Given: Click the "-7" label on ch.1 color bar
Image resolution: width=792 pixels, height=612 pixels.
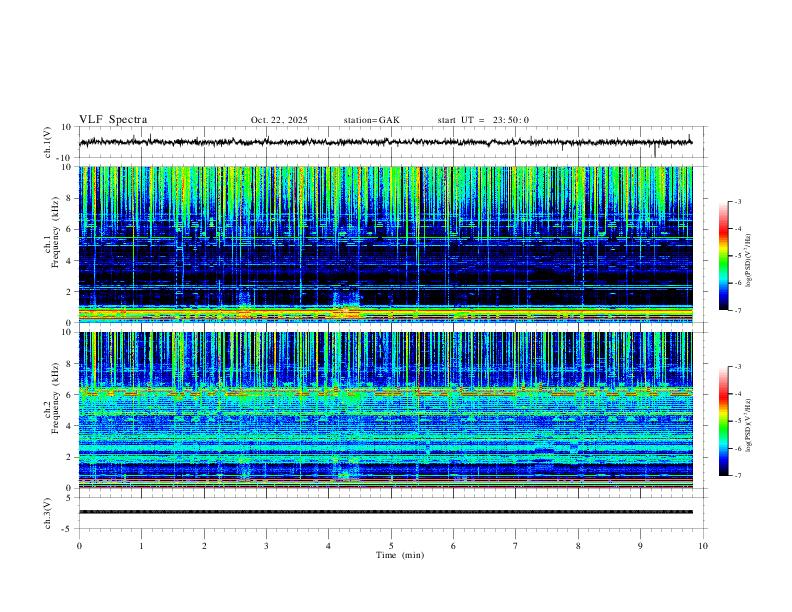Looking at the screenshot, I should point(737,310).
